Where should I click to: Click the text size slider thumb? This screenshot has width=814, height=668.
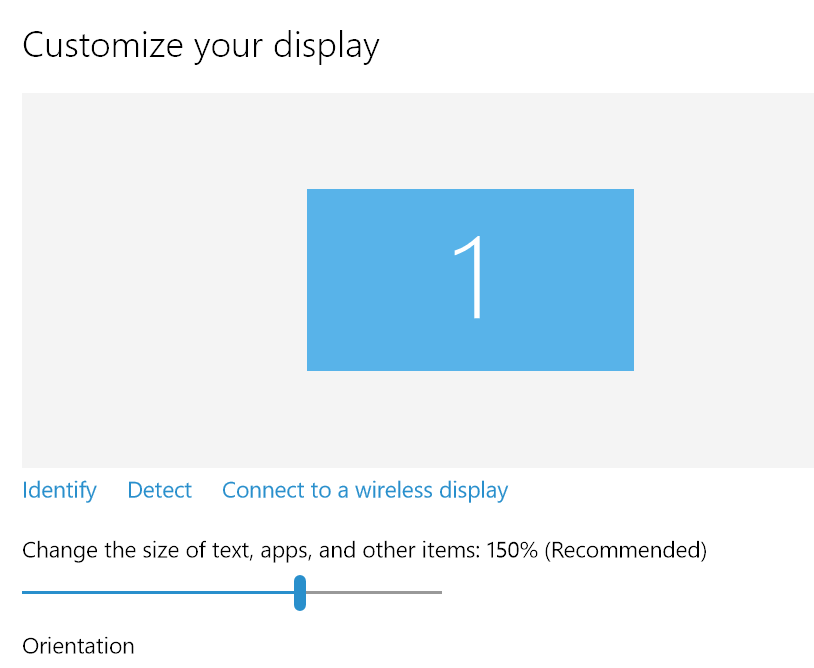(300, 592)
